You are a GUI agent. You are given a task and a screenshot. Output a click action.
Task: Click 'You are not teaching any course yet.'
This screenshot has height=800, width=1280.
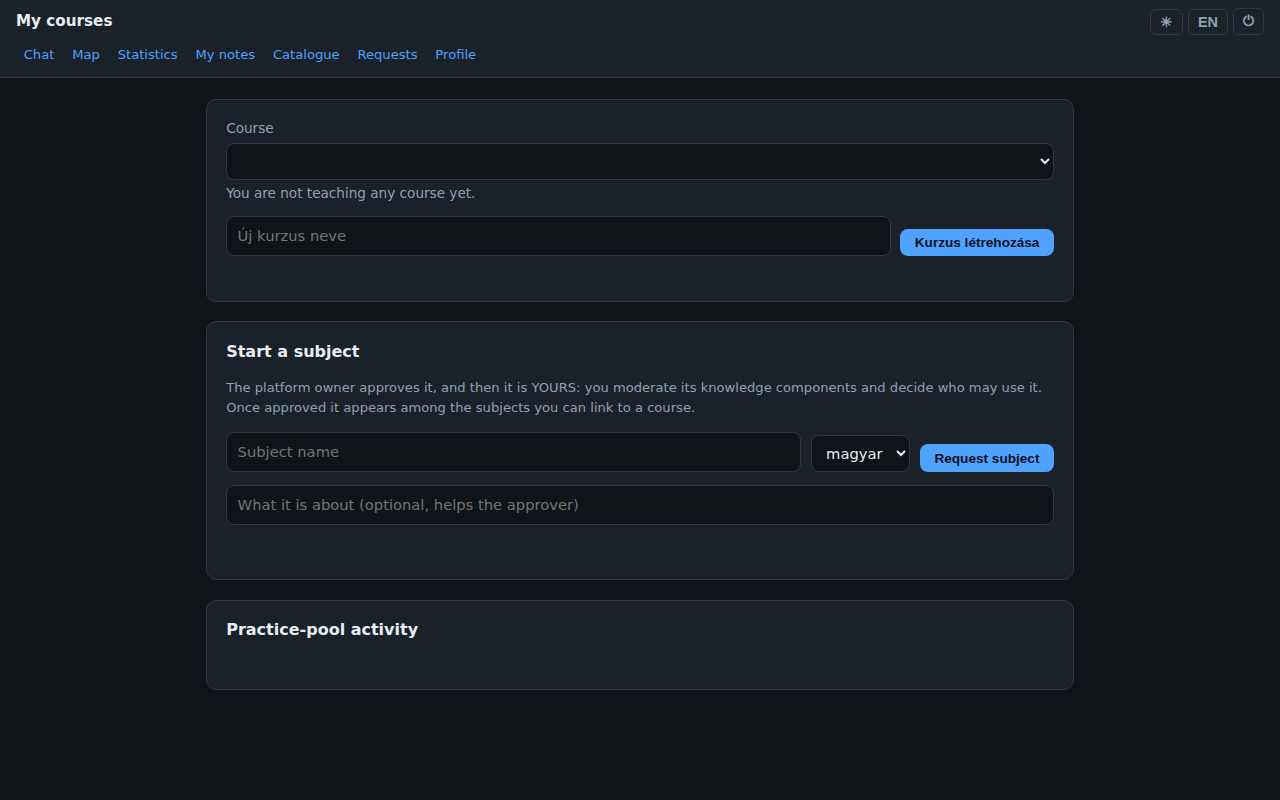351,193
